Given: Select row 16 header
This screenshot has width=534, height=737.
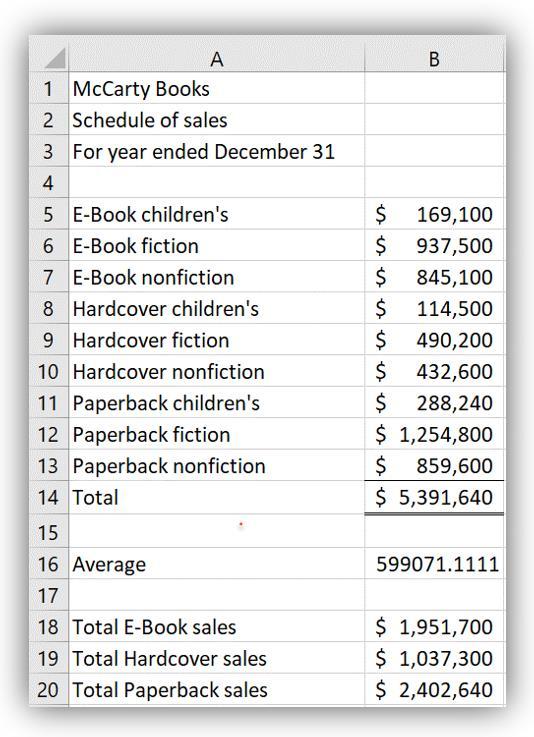Looking at the screenshot, I should pos(49,564).
